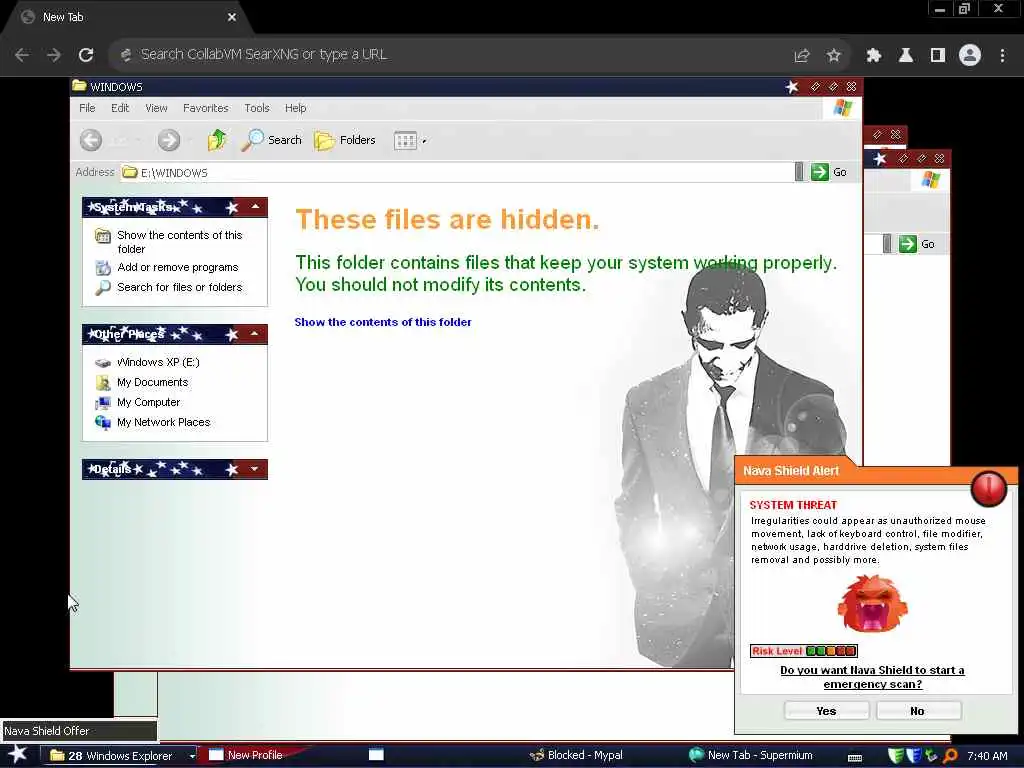Click Add or remove programs
Viewport: 1024px width, 768px height.
[178, 267]
